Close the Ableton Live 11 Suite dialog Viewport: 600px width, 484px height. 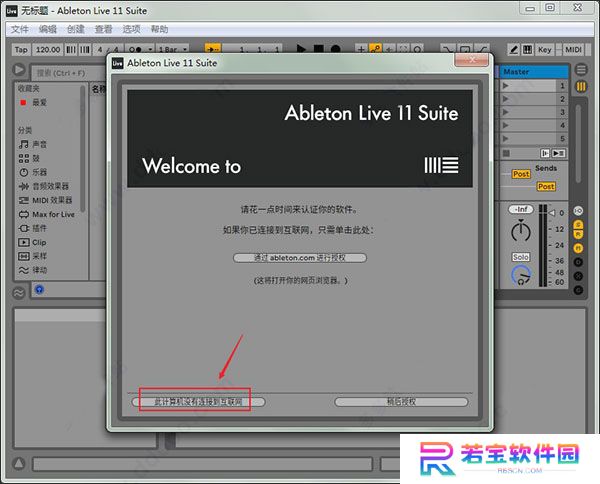pos(471,59)
